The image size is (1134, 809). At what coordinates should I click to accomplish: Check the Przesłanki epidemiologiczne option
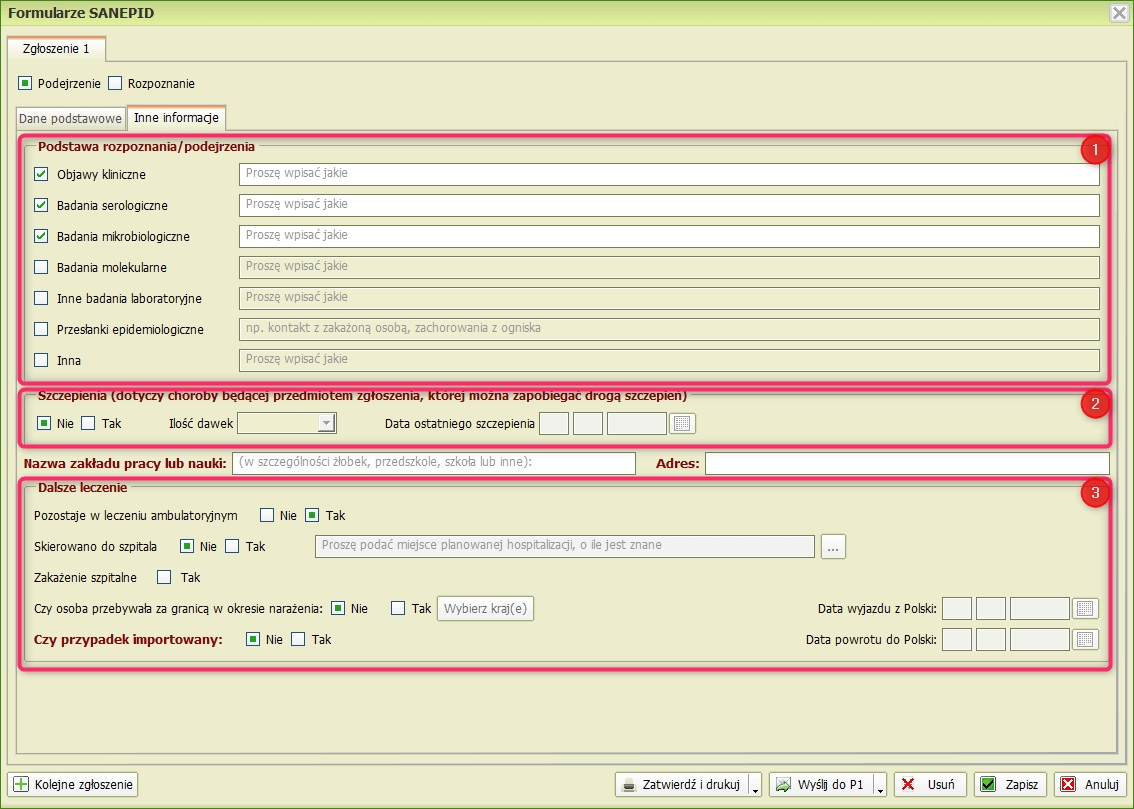point(41,329)
